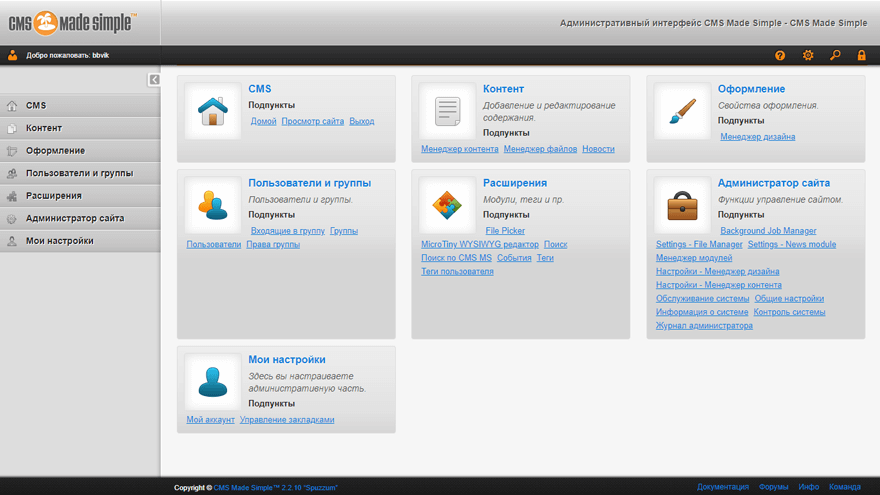880x495 pixels.
Task: Open Расширения sidebar menu item
Action: click(54, 196)
